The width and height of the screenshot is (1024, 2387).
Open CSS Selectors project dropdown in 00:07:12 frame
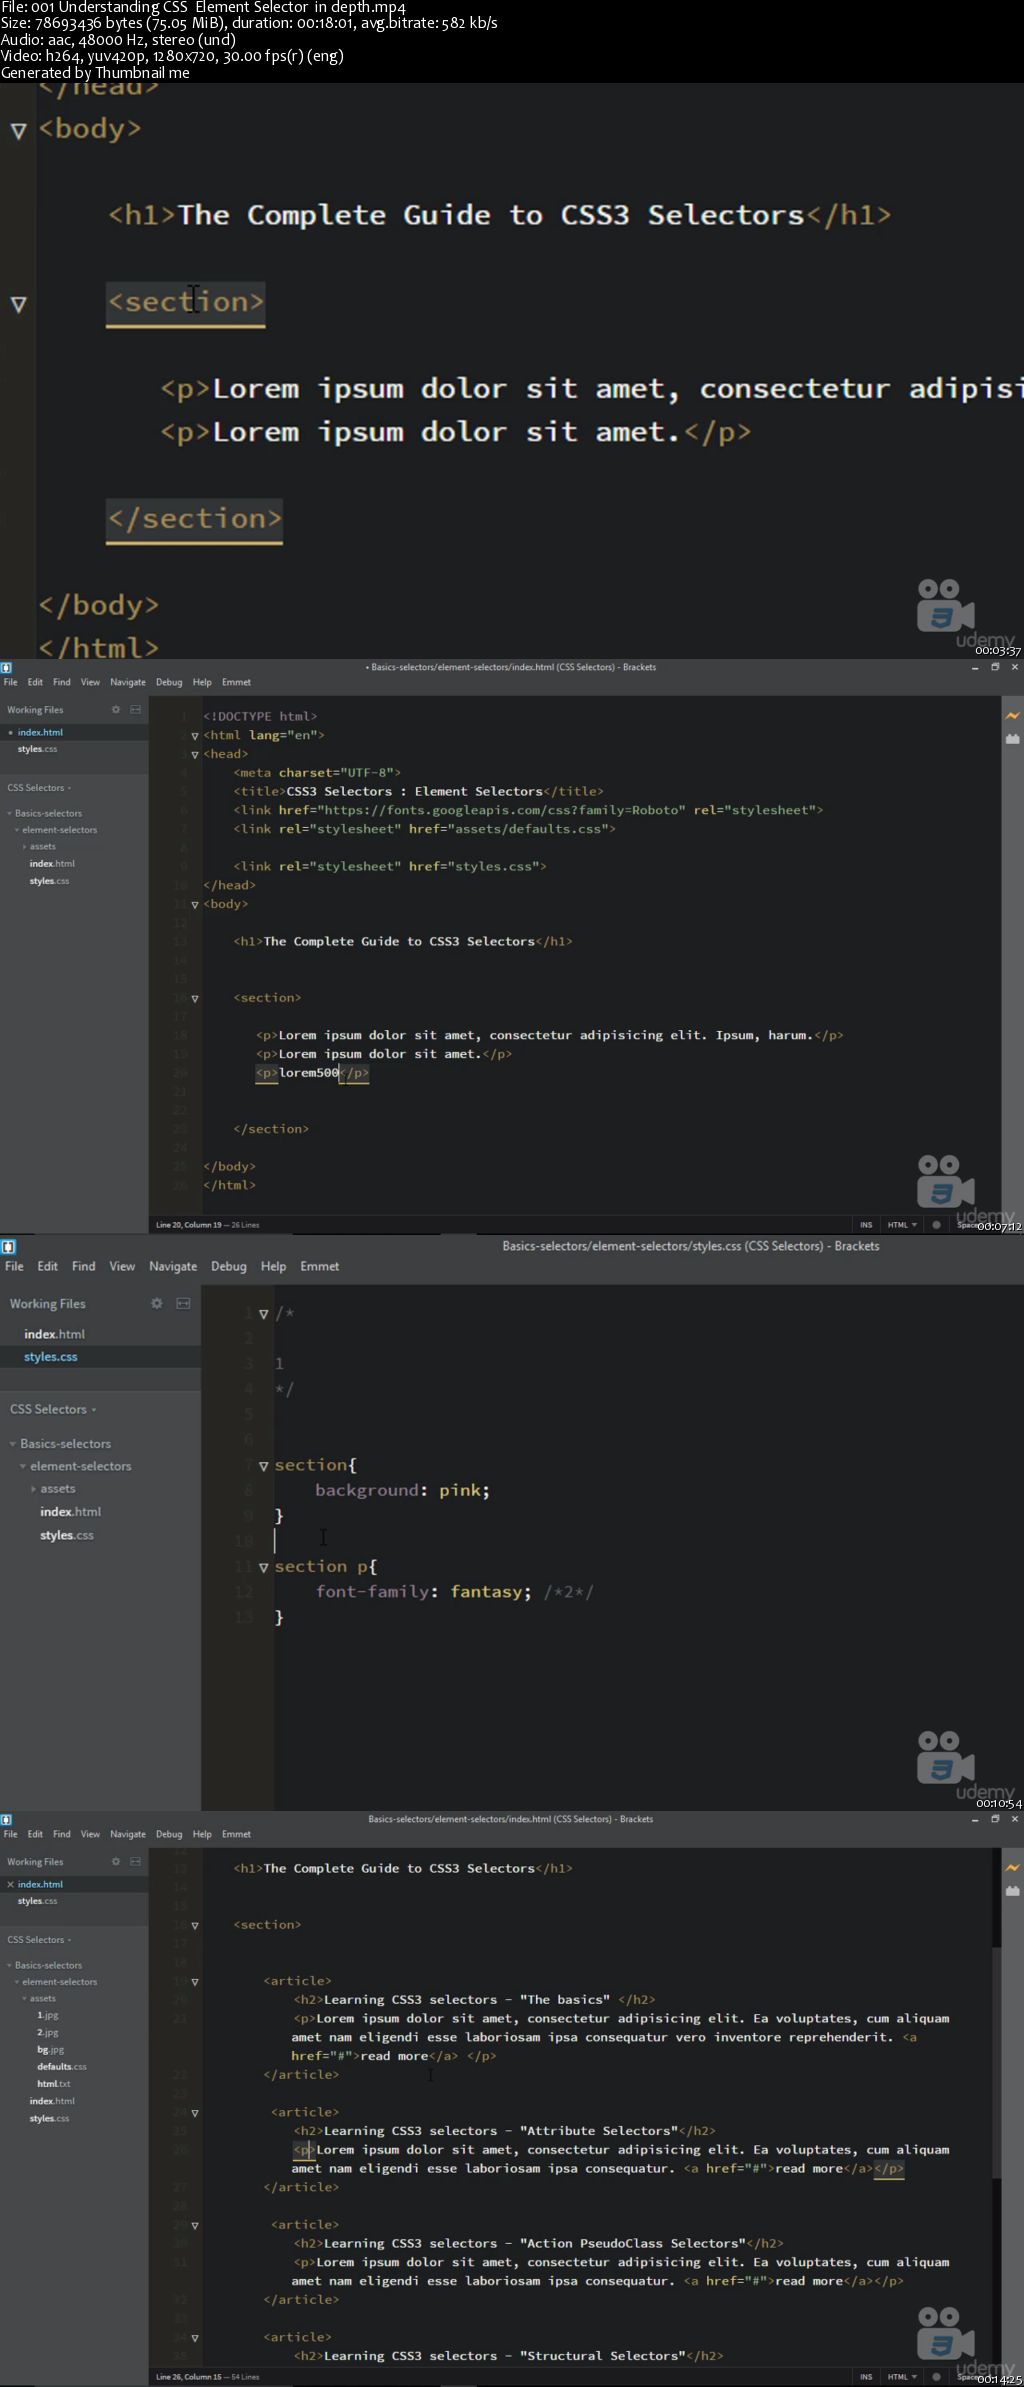pos(37,788)
